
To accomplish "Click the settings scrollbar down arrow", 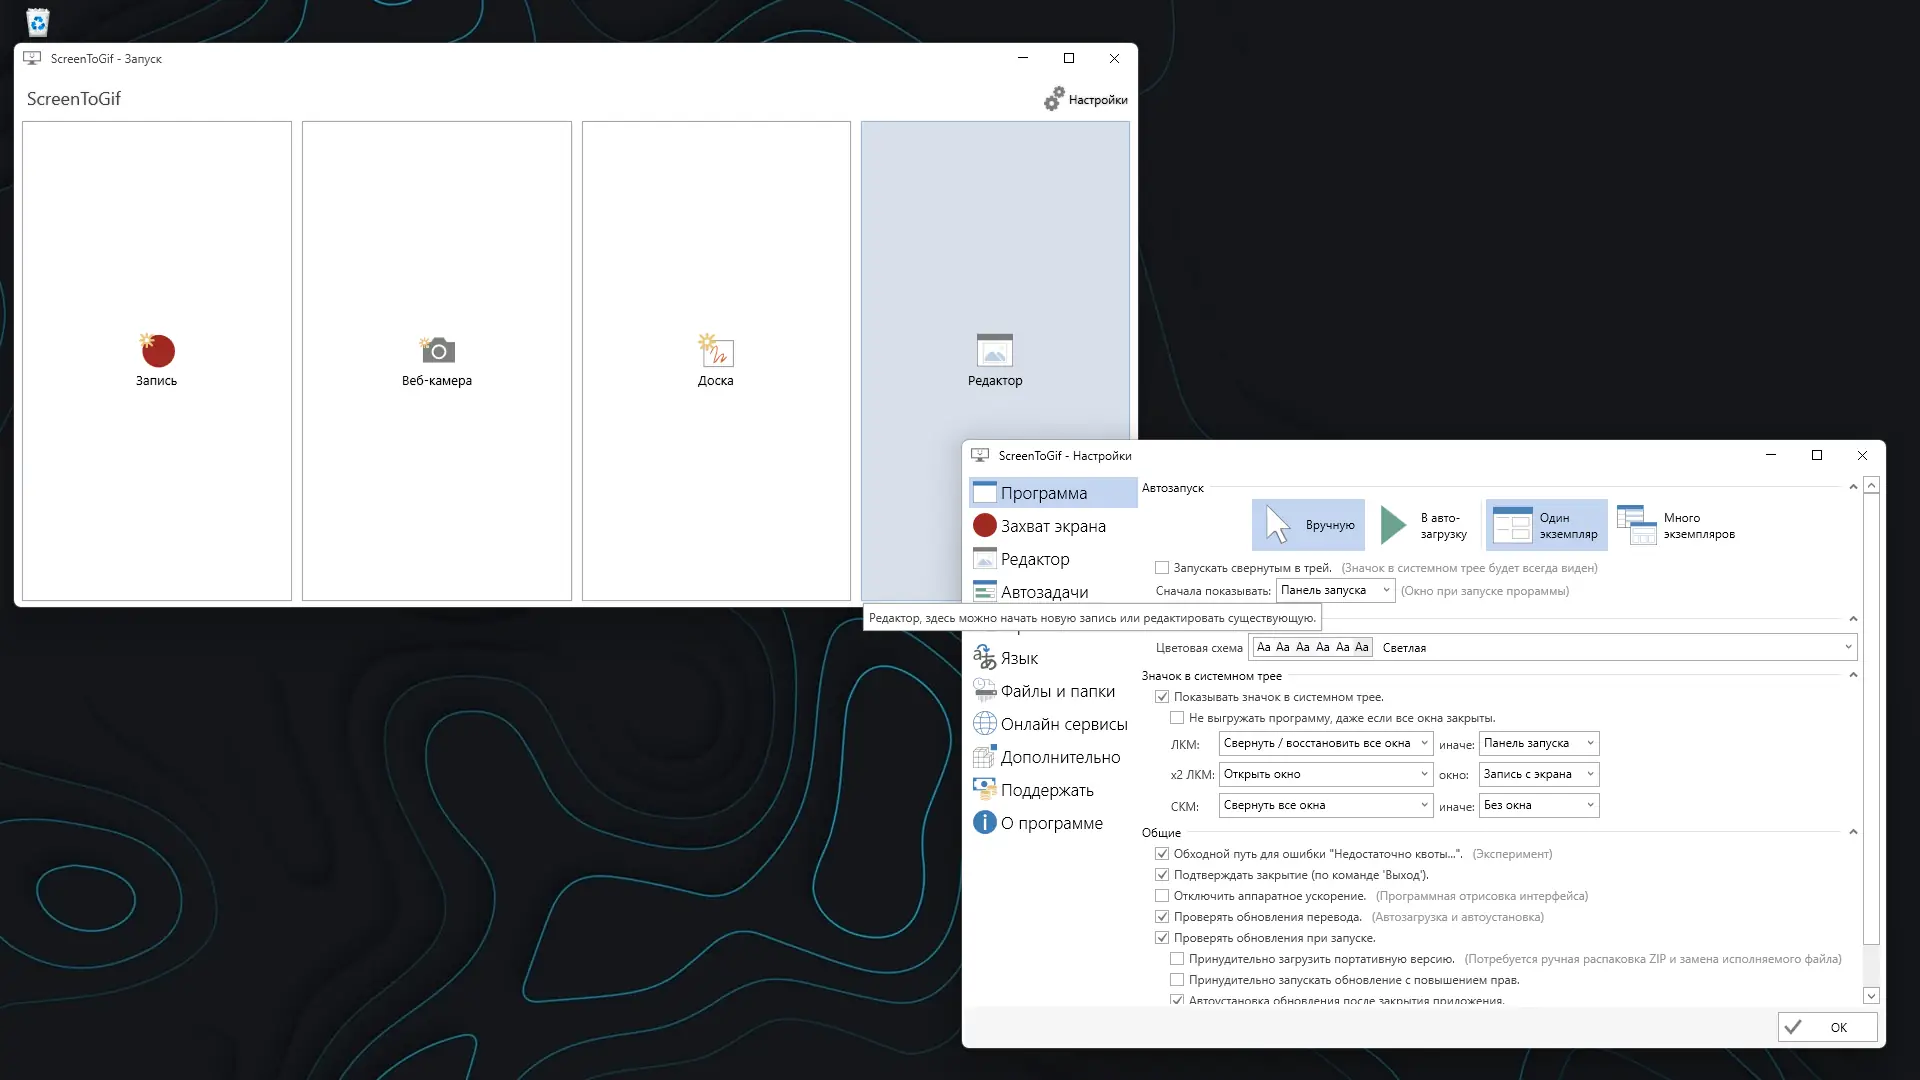I will click(x=1871, y=995).
